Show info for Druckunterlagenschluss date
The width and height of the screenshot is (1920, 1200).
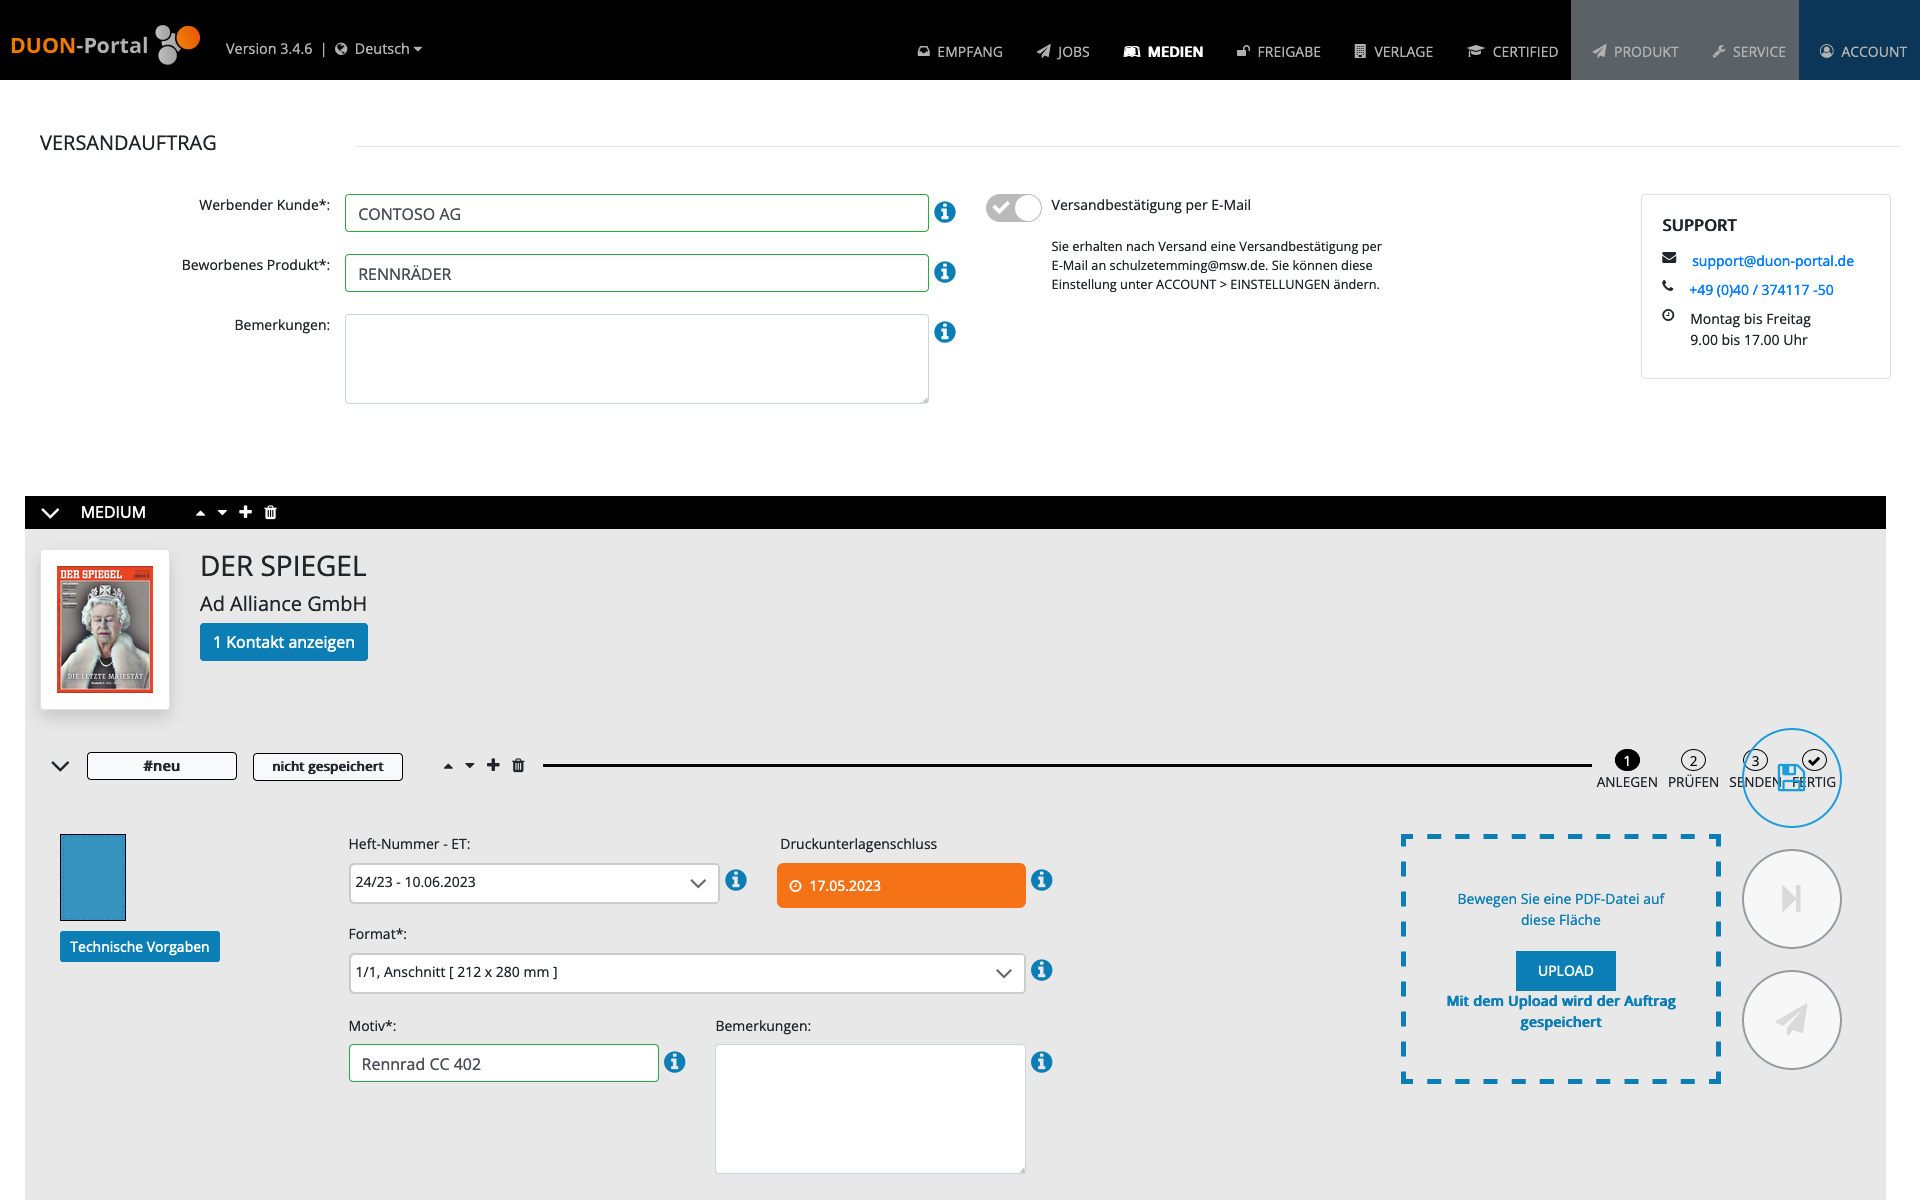click(x=1042, y=880)
